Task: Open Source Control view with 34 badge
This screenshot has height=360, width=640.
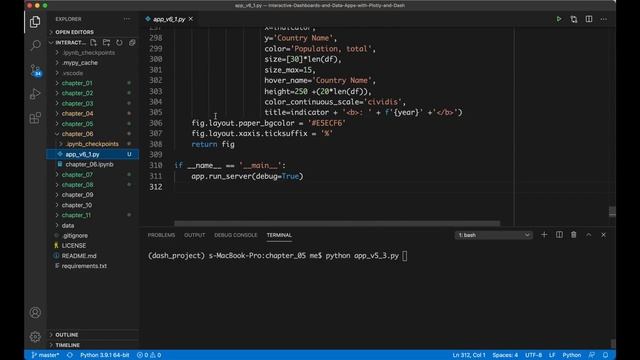Action: click(x=35, y=70)
